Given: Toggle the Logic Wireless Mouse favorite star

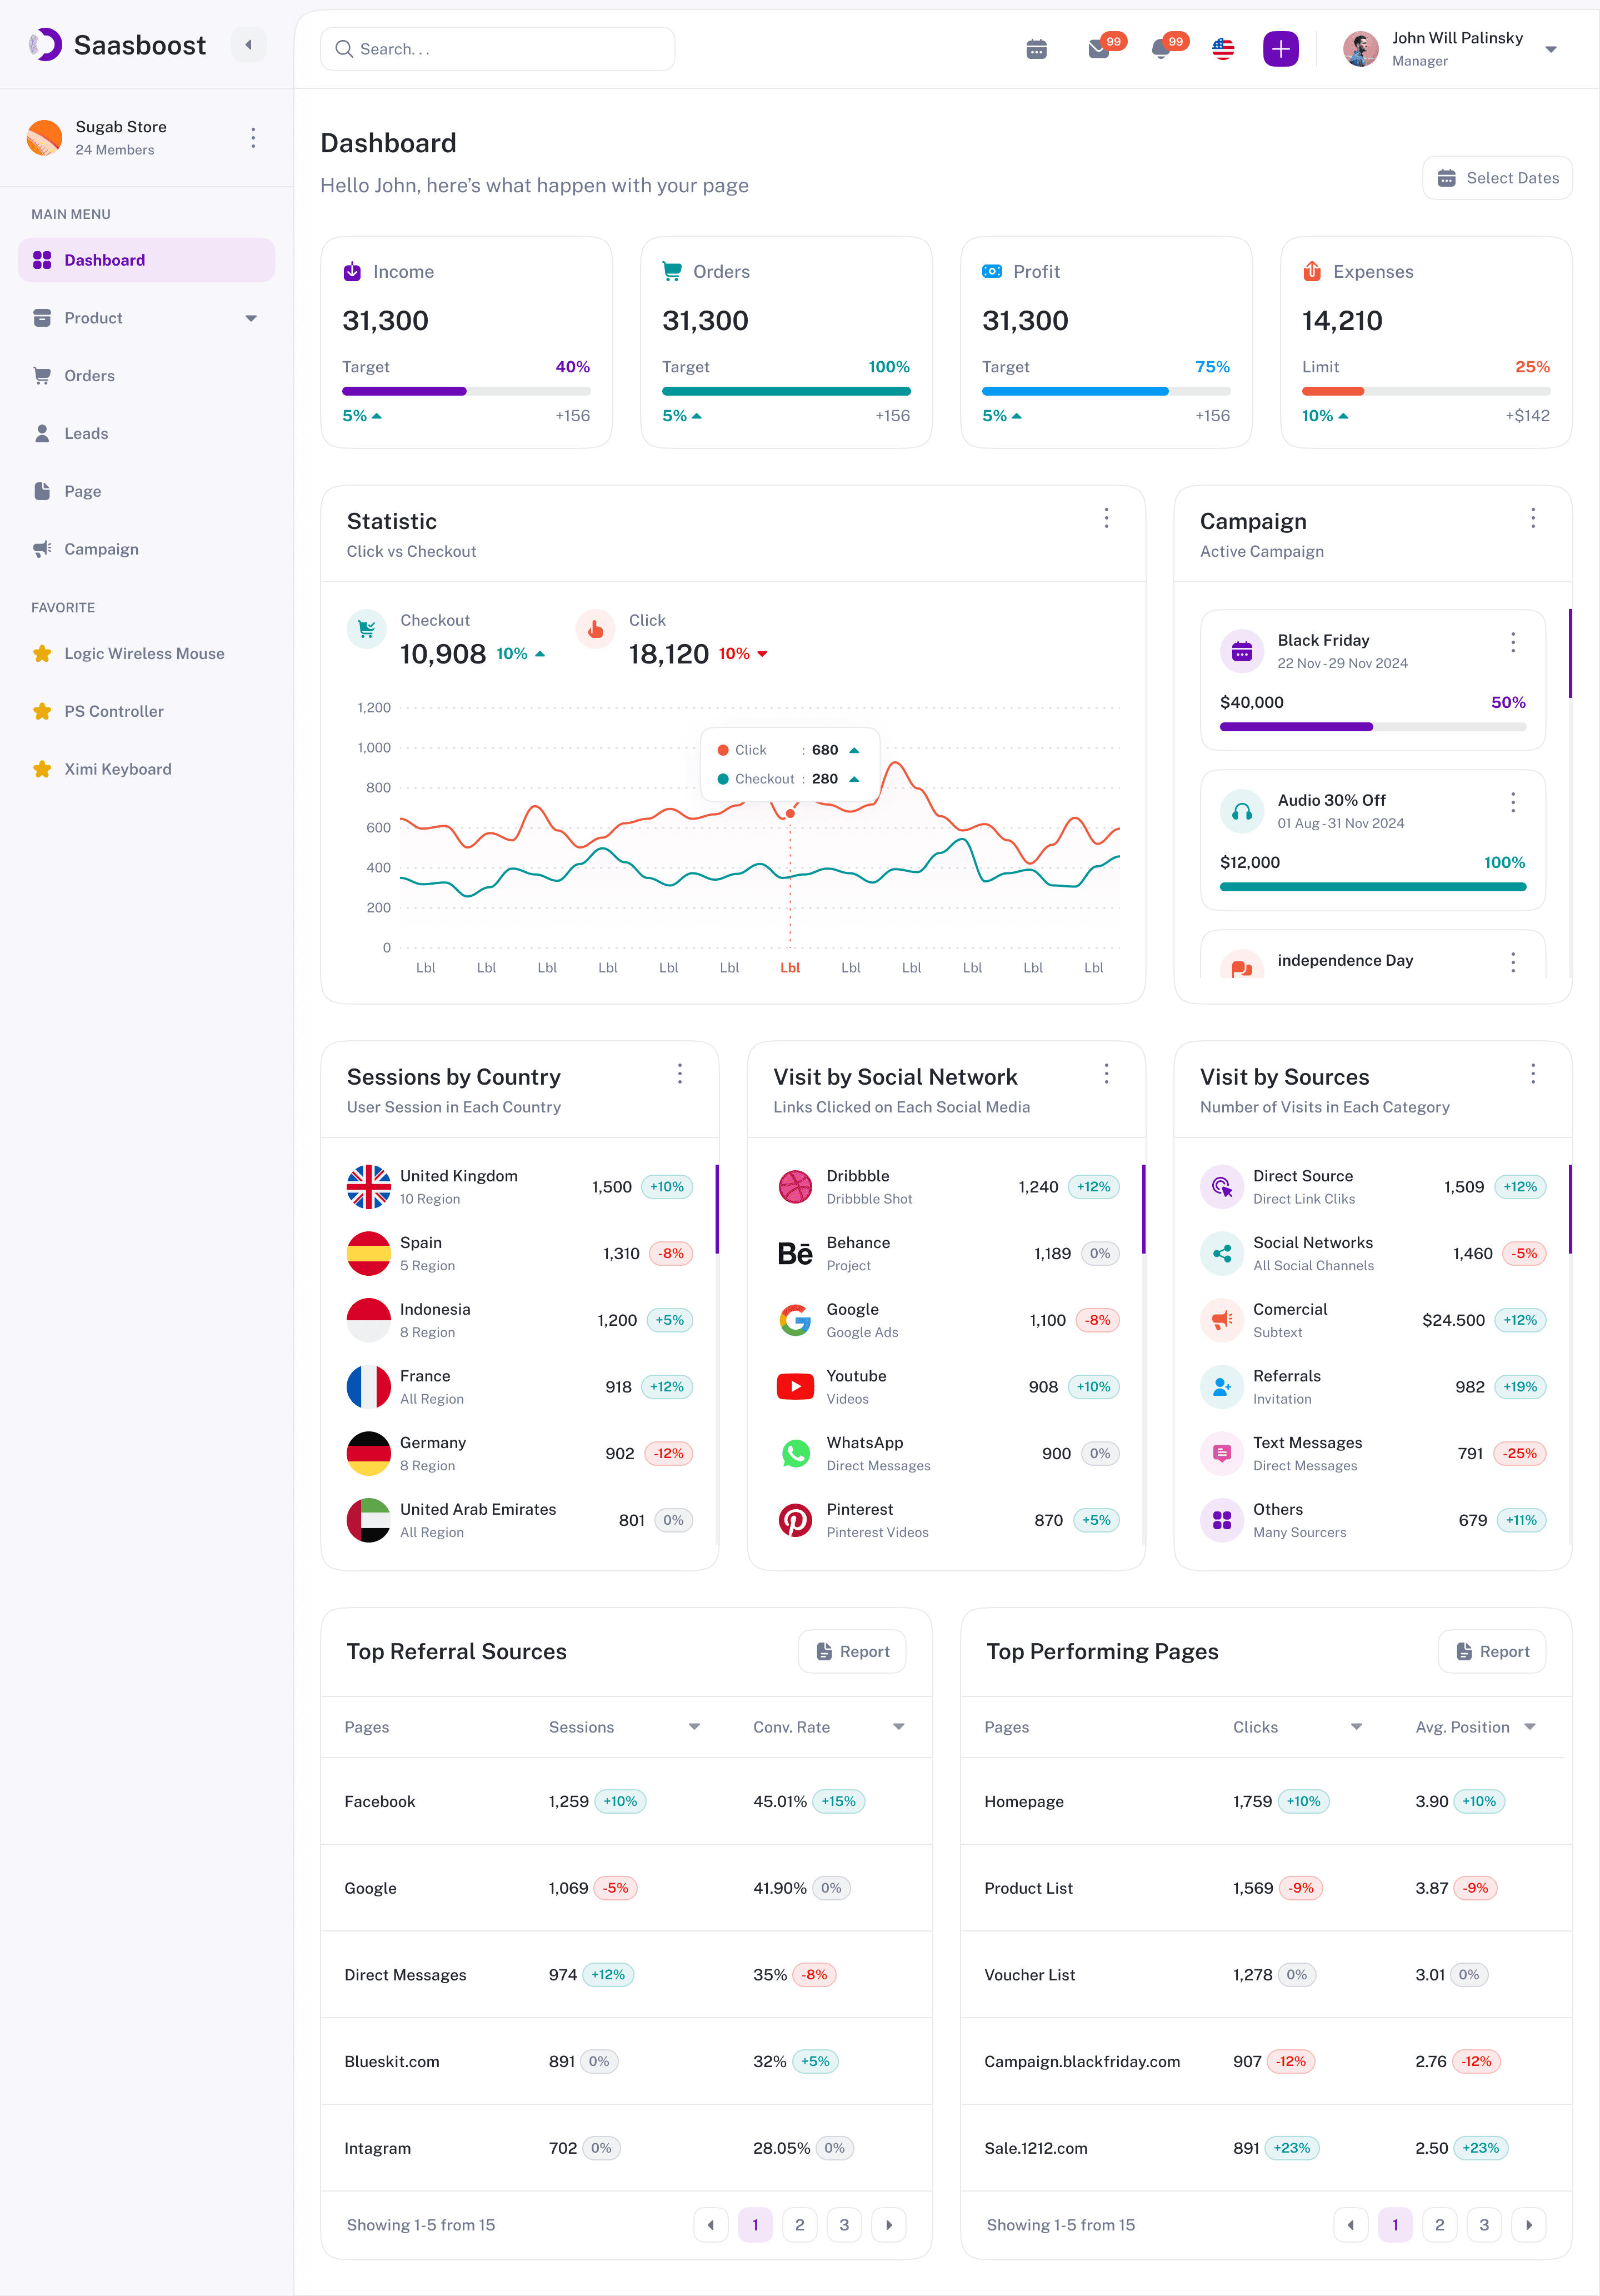Looking at the screenshot, I should point(42,654).
